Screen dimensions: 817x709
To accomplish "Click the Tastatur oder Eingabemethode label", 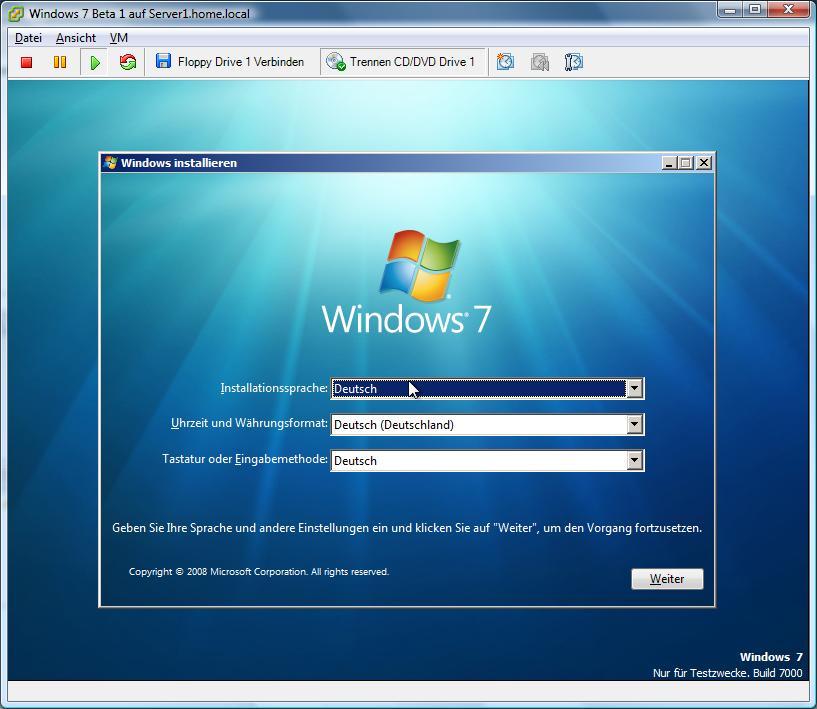I will click(x=245, y=459).
